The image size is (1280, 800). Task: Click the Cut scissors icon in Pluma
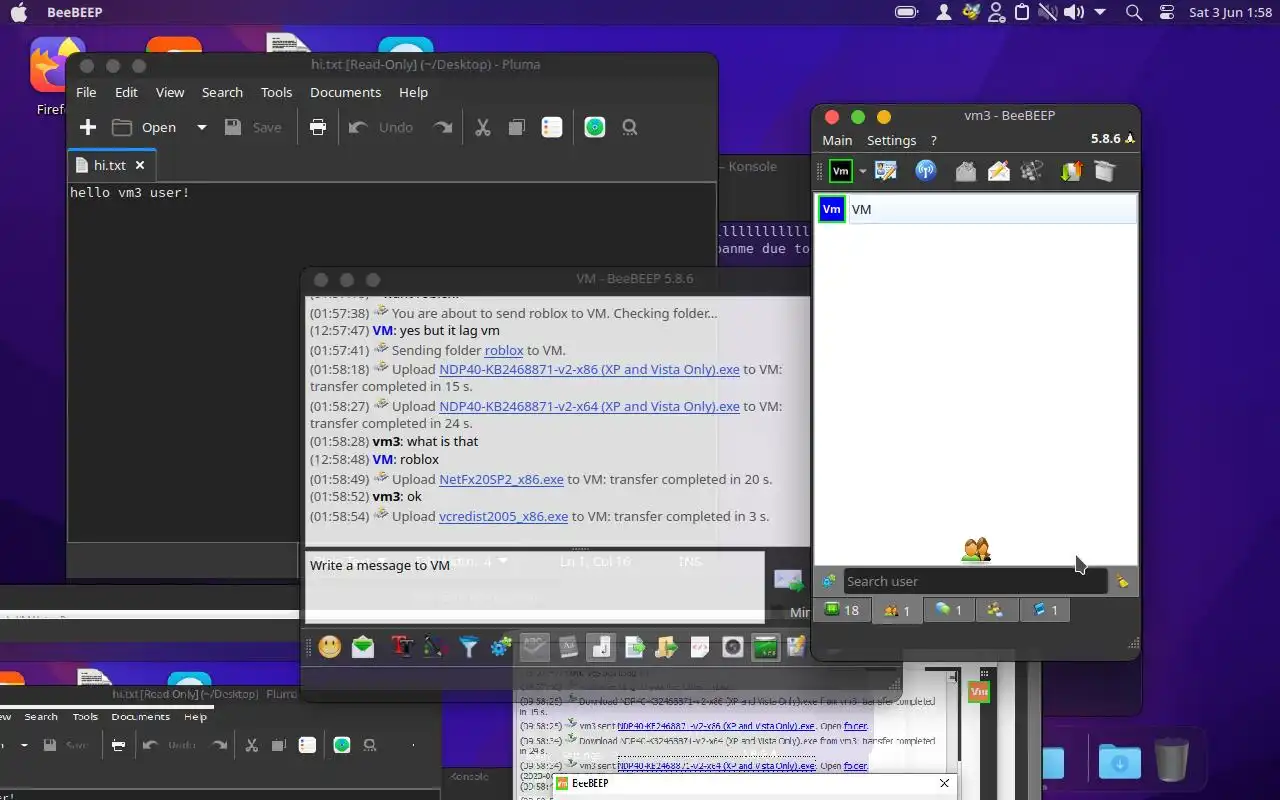click(483, 127)
